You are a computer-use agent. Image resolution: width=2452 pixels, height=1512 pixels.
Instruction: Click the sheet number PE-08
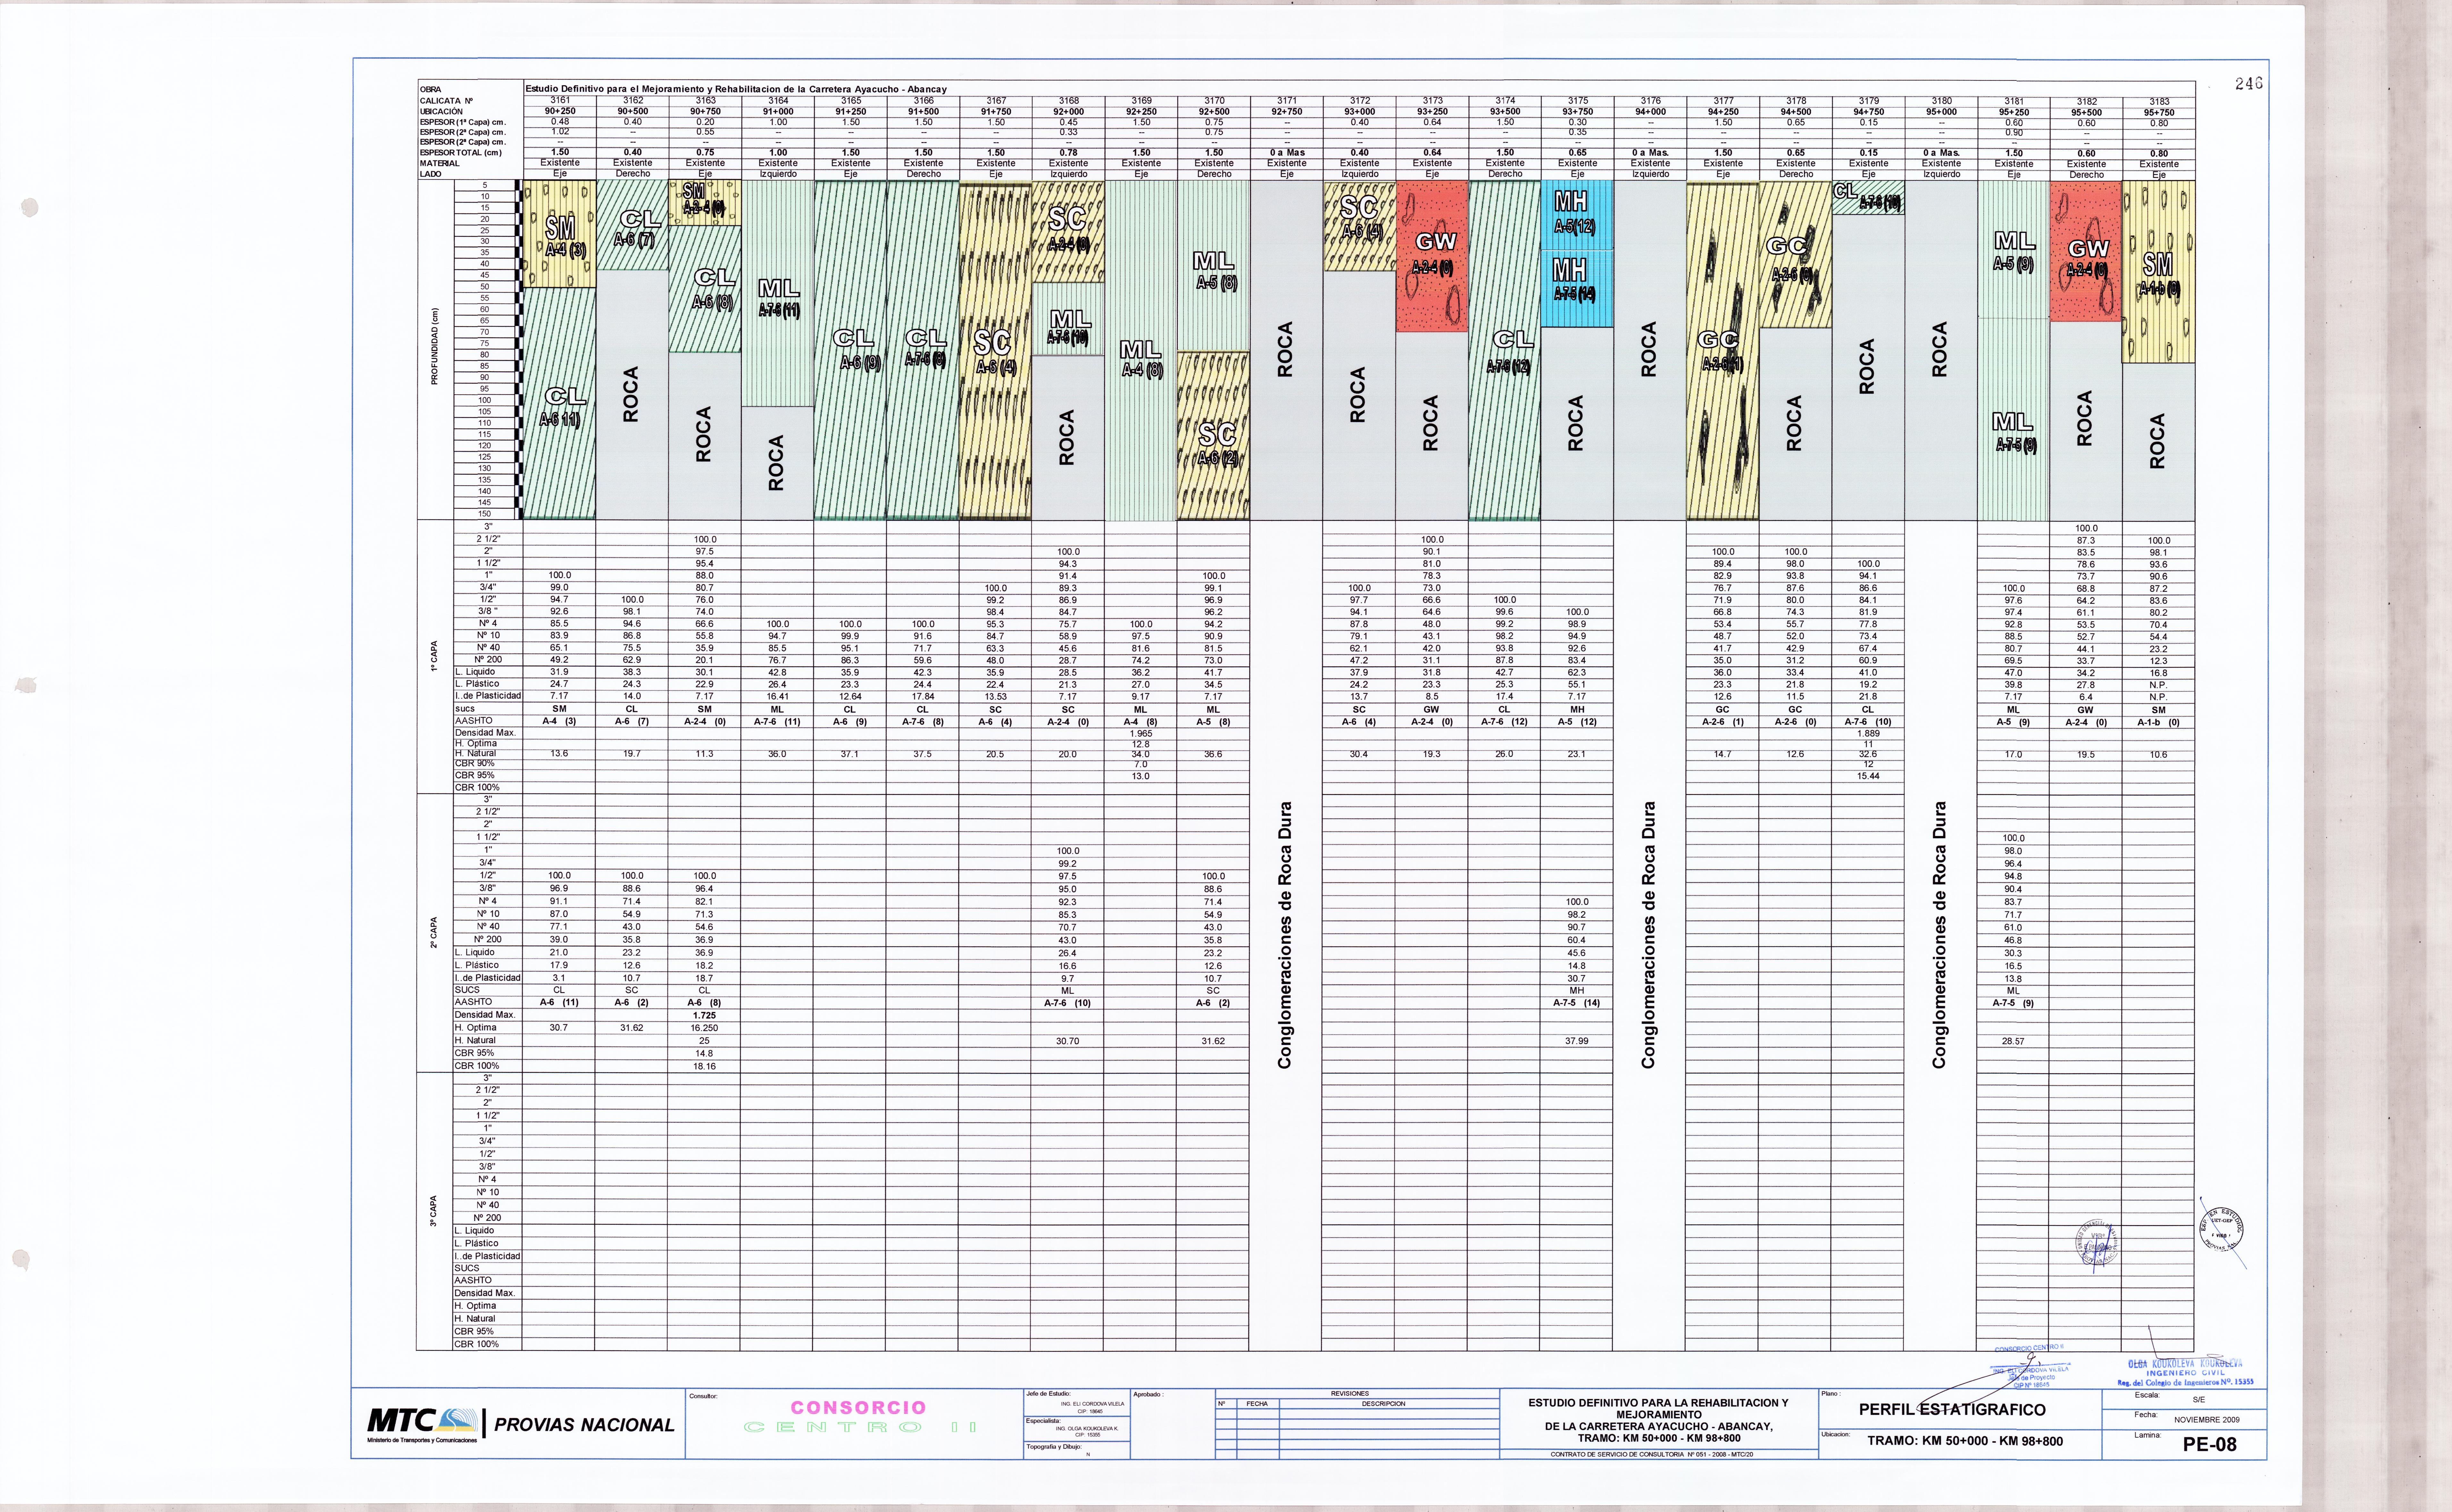click(2209, 1444)
